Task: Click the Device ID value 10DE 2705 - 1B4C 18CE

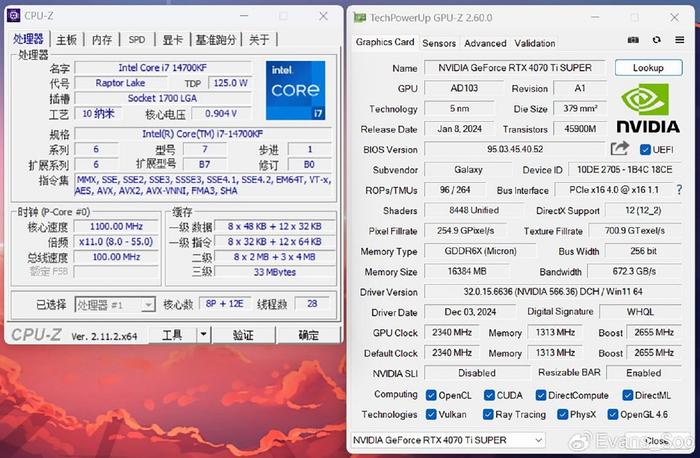Action: point(625,170)
